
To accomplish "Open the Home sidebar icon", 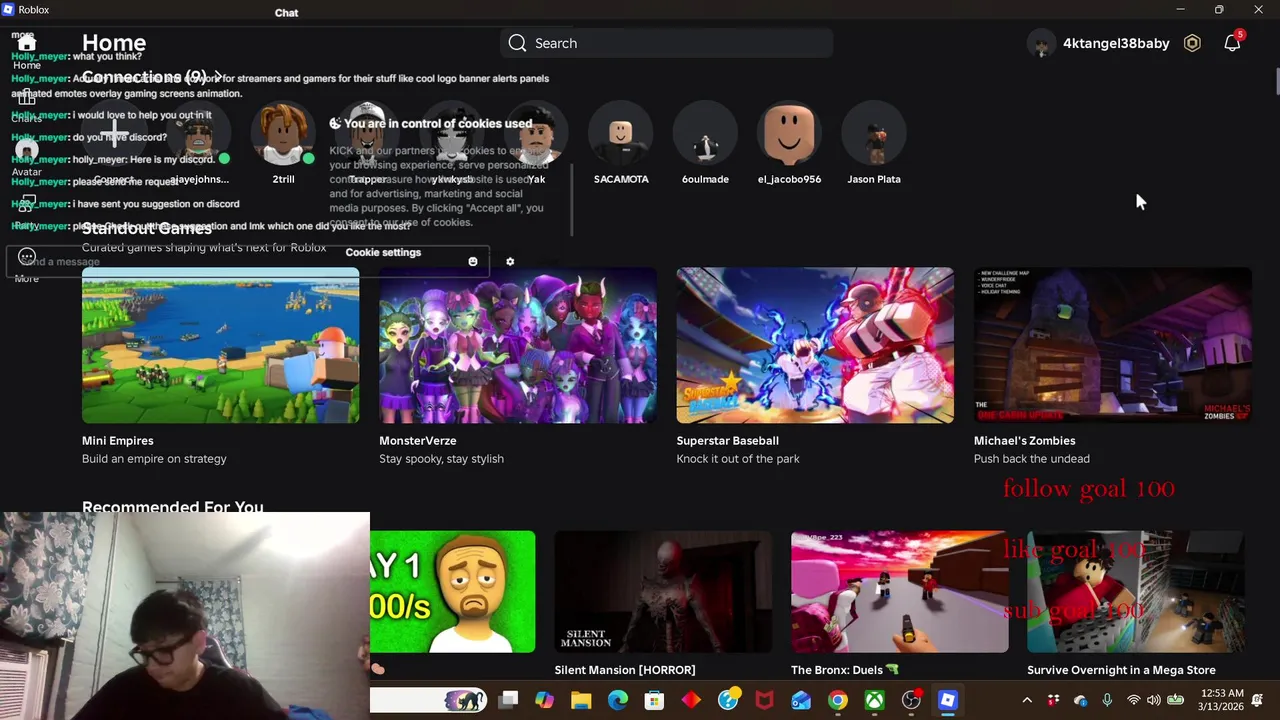I will coord(27,44).
